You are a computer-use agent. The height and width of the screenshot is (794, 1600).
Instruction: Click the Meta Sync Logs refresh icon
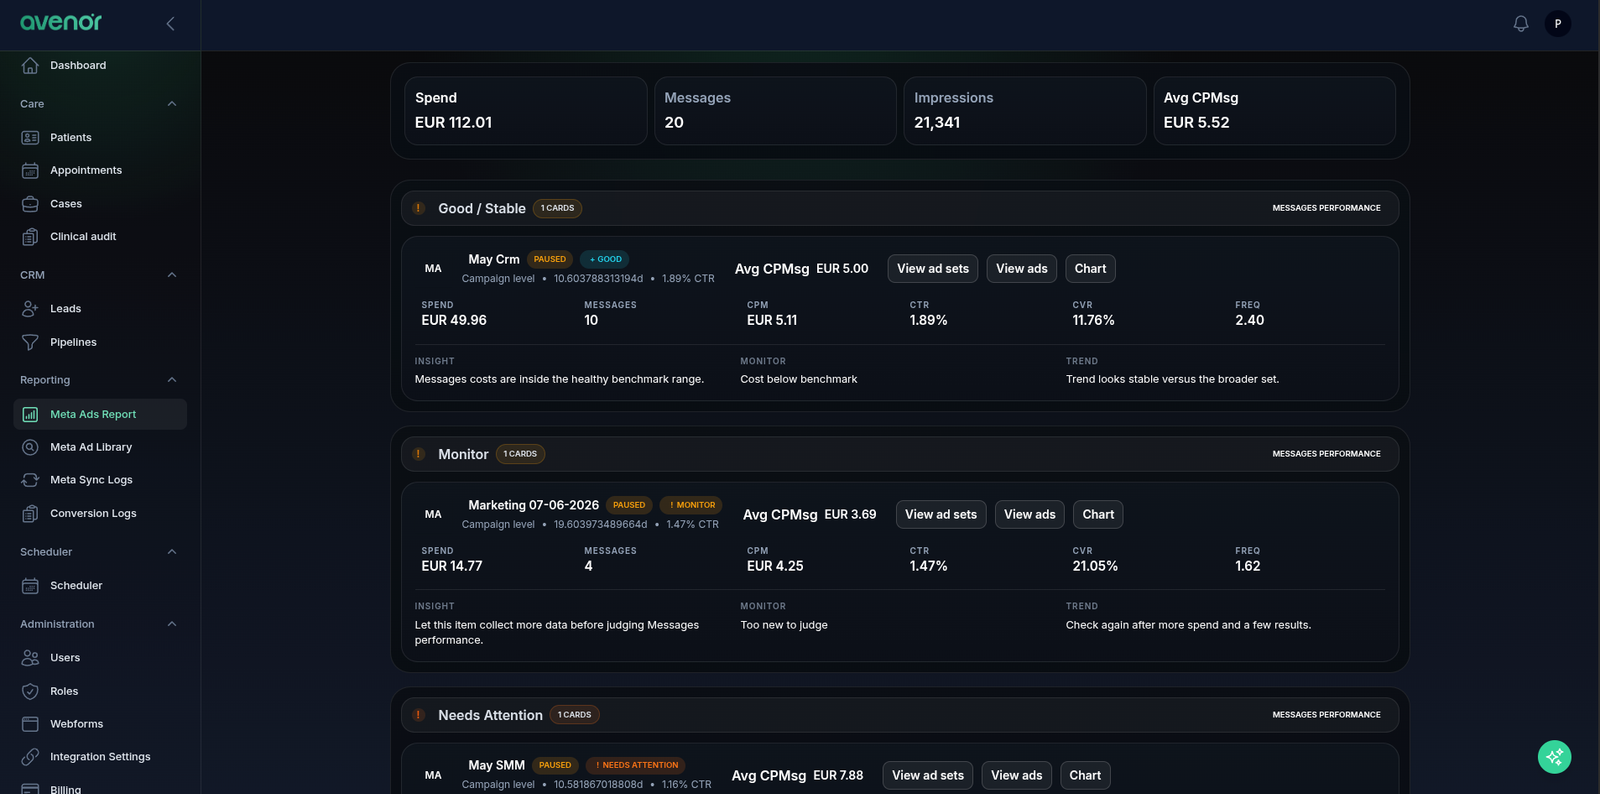coord(30,480)
